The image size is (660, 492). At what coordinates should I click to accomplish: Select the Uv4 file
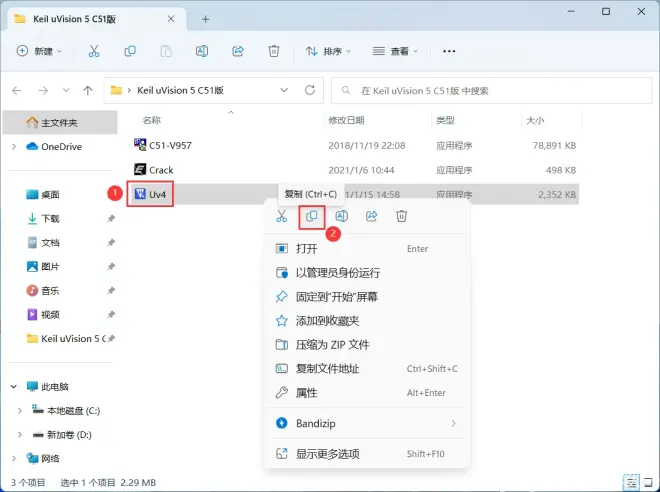(354, 194)
